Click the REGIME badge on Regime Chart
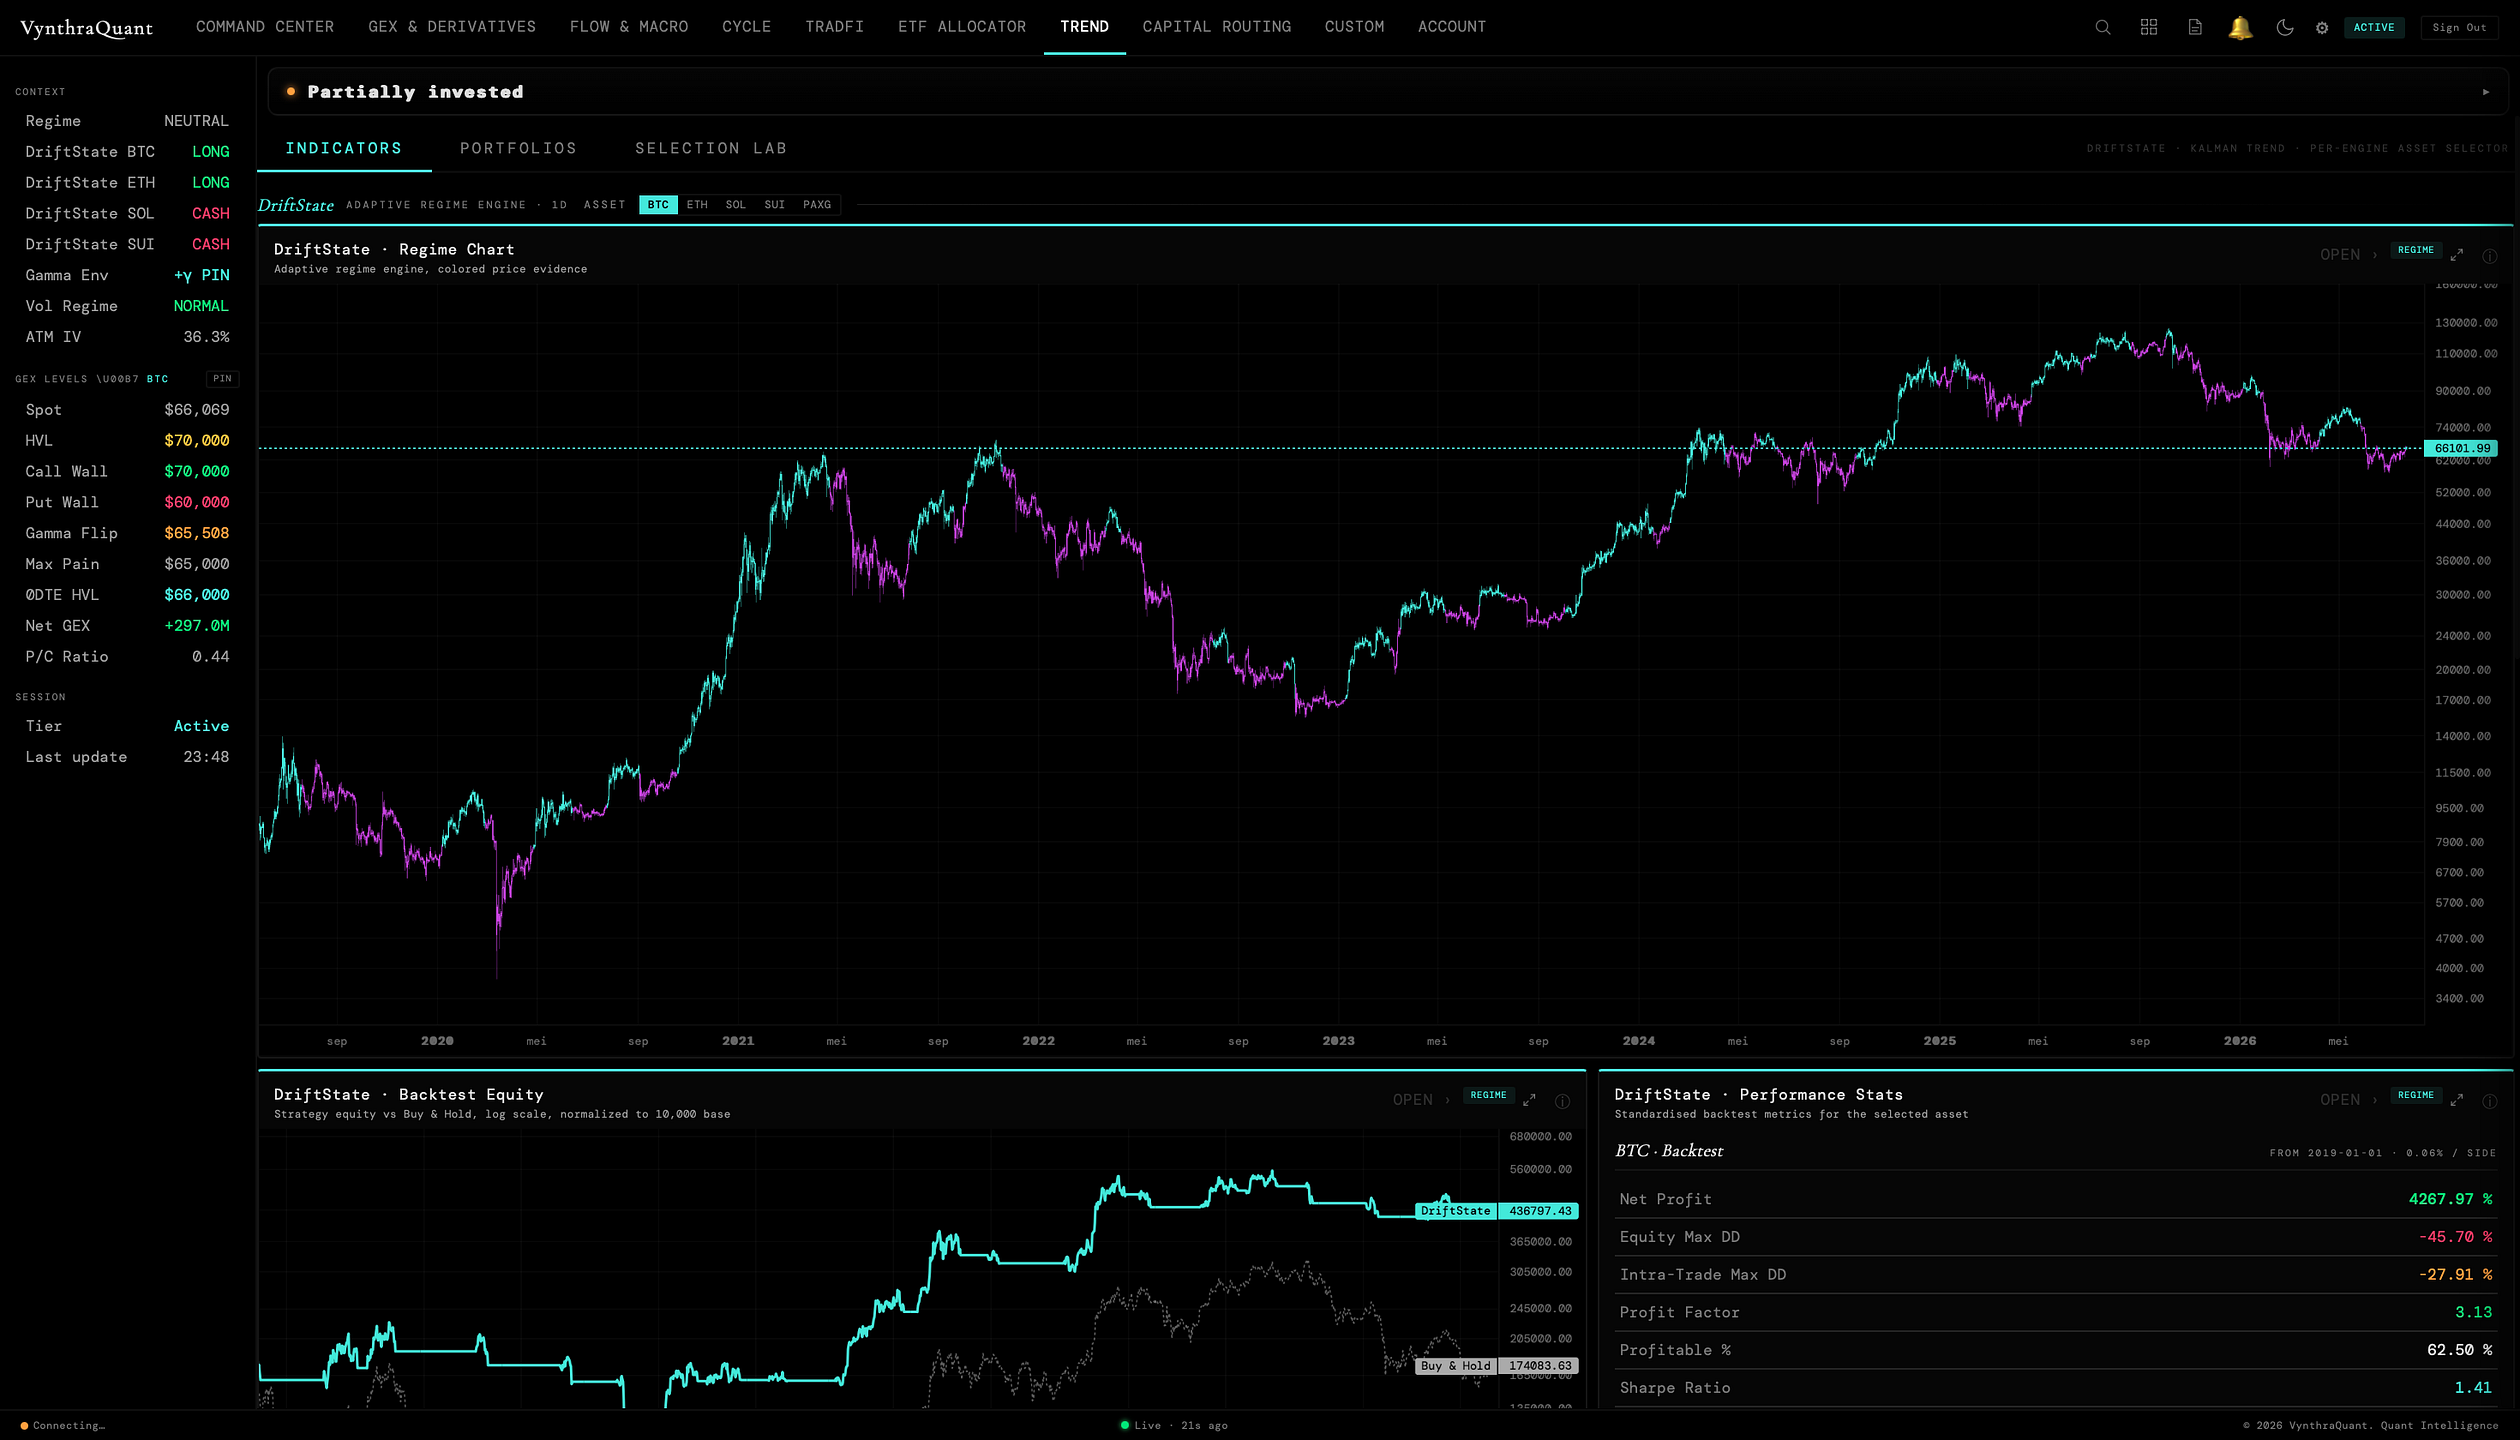Image resolution: width=2520 pixels, height=1440 pixels. point(2416,250)
